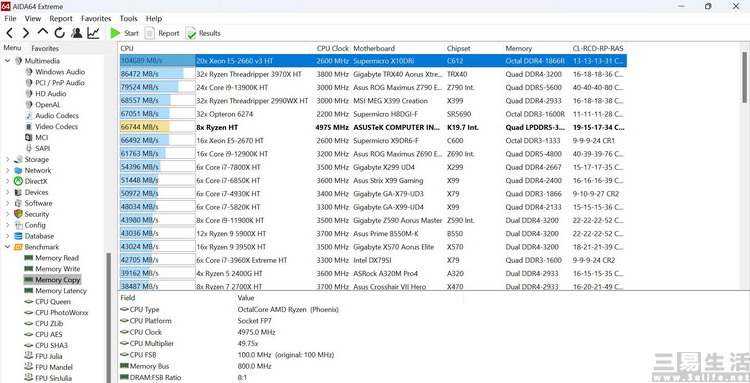750x383 pixels.
Task: Expand the Storage tree node
Action: coord(7,160)
